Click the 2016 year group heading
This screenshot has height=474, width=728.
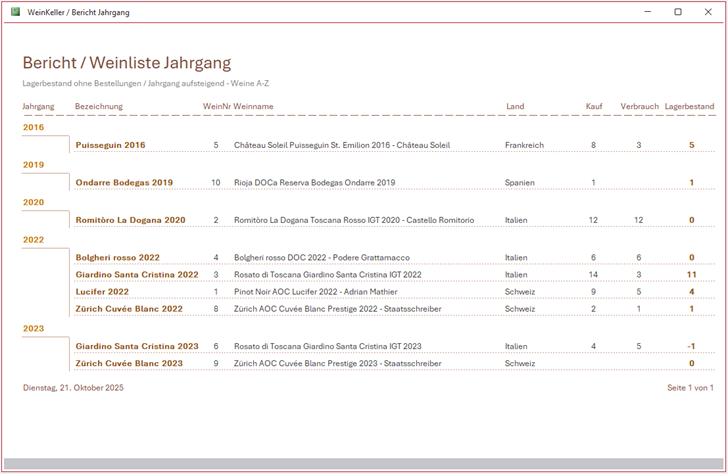pos(33,128)
